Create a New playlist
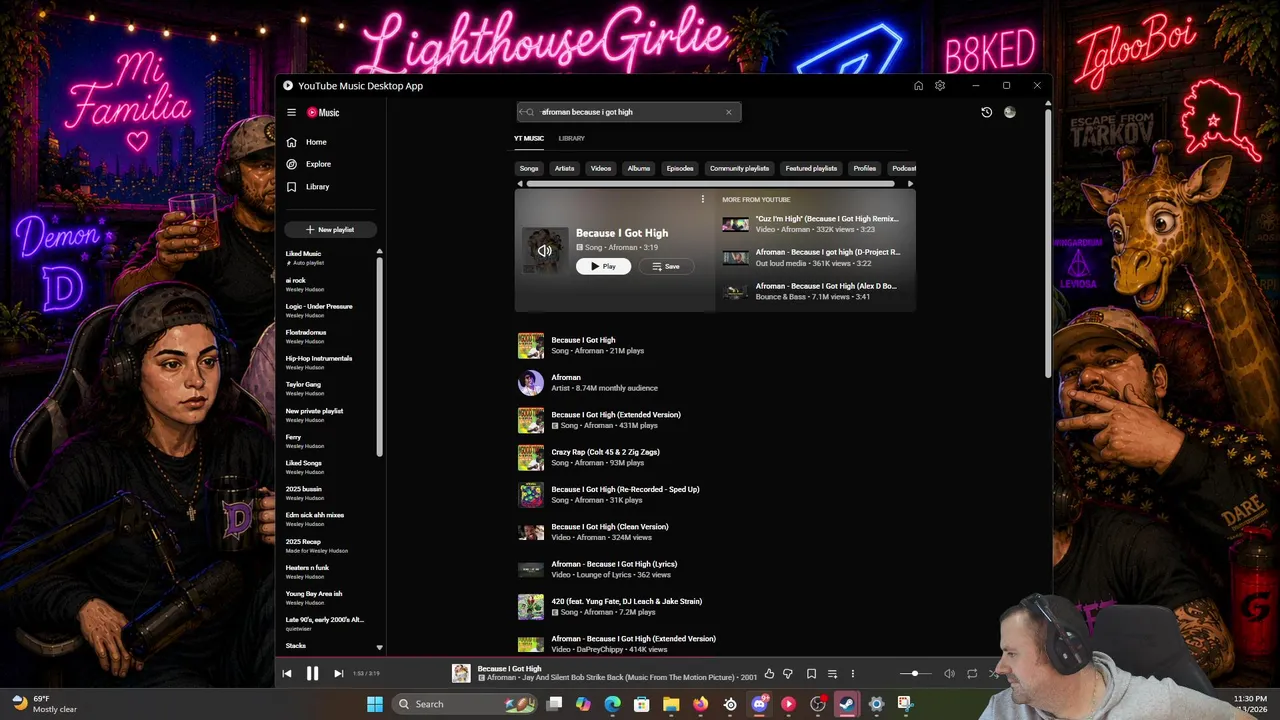Screen dimensions: 1280x720 330,230
